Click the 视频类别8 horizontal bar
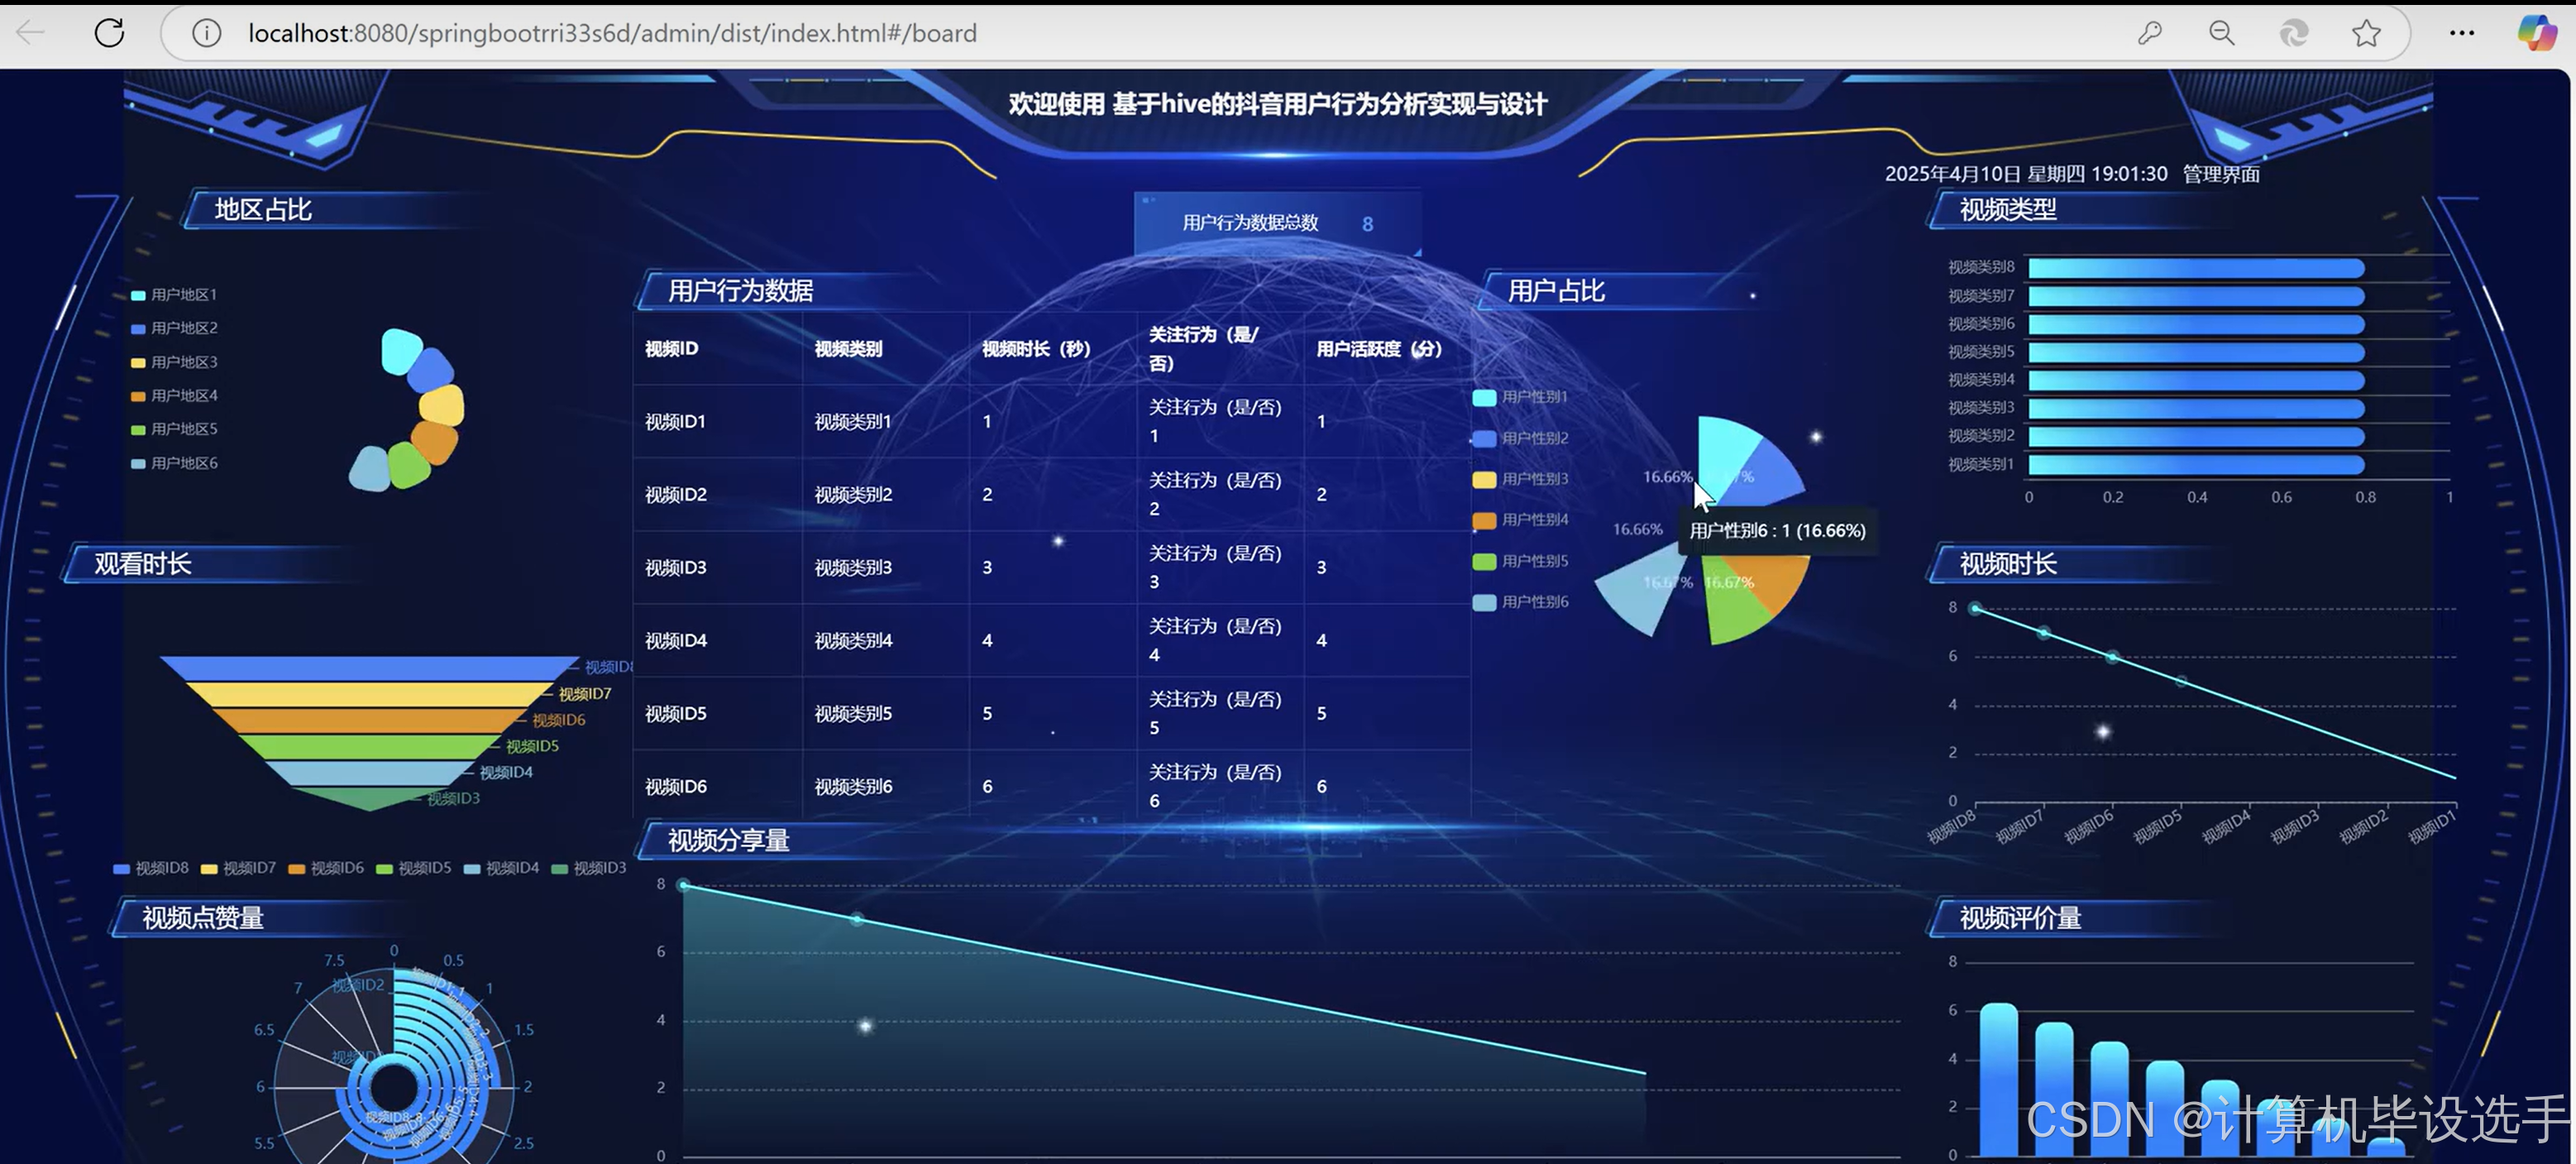This screenshot has width=2576, height=1164. click(x=2196, y=268)
